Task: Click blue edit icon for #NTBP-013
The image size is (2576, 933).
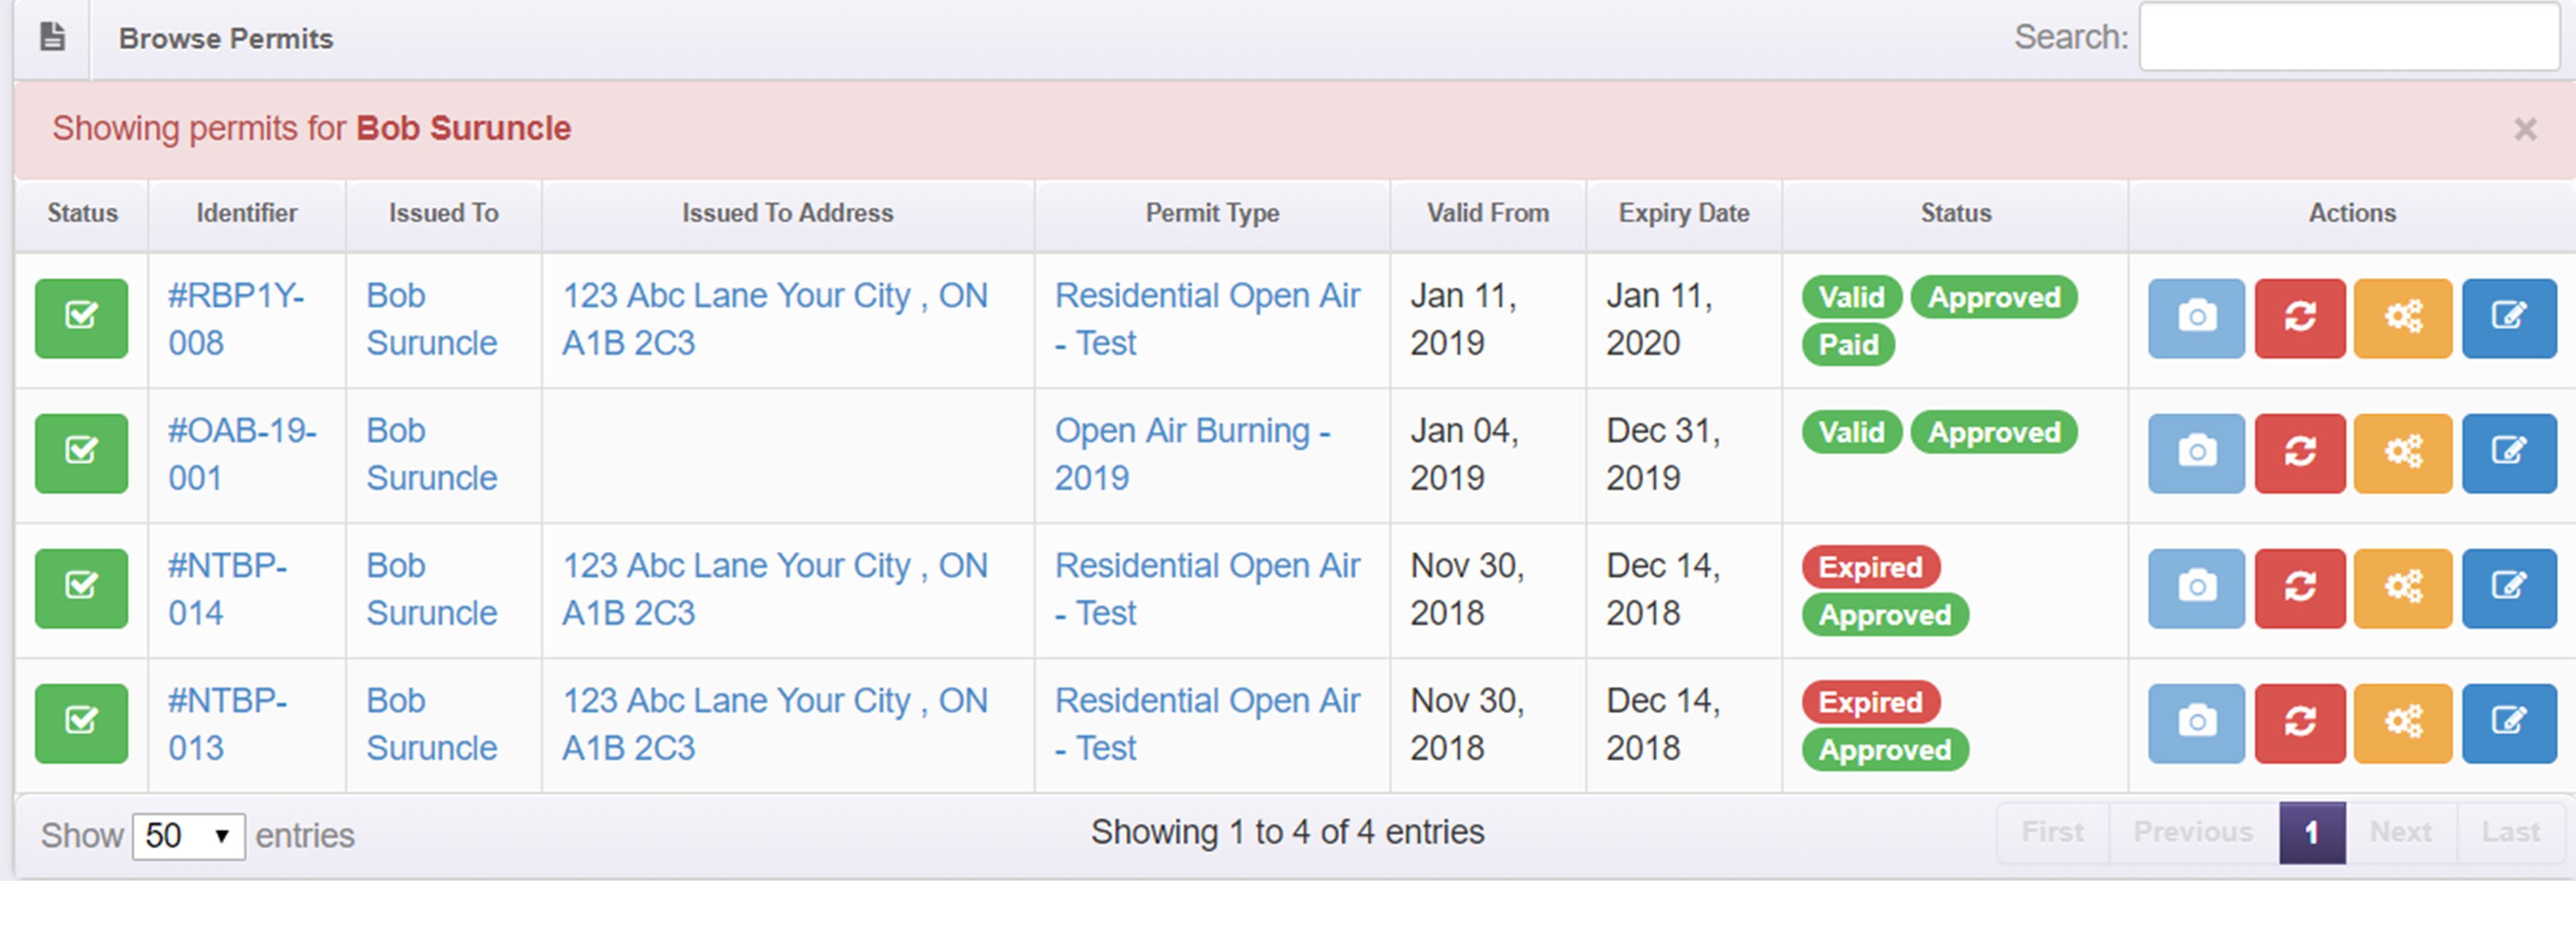Action: coord(2508,723)
